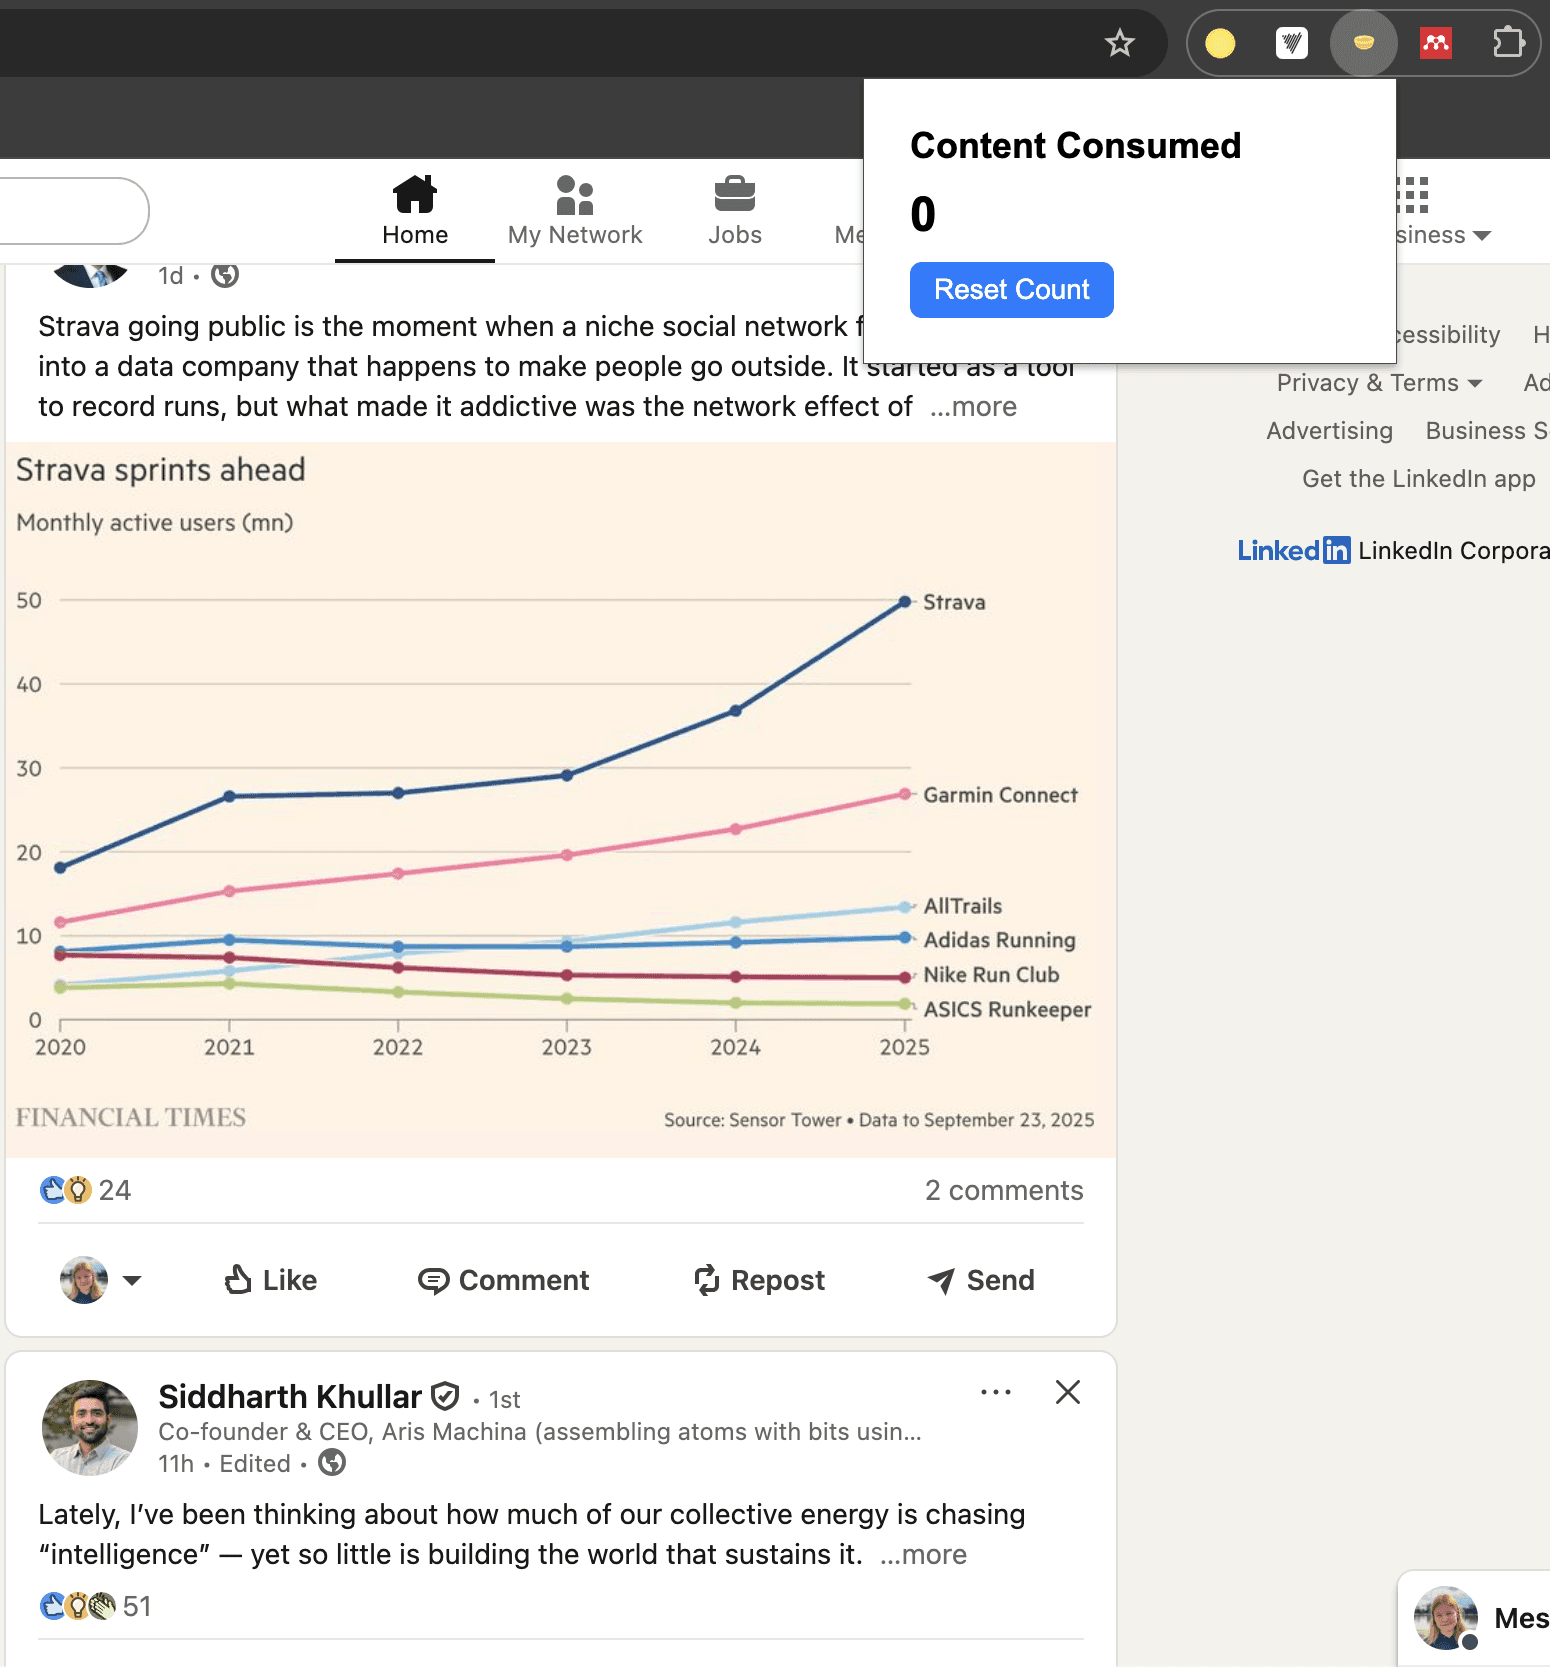Screen dimensions: 1550x1667
Task: Open the Strava sprints ahead chart image
Action: 561,800
